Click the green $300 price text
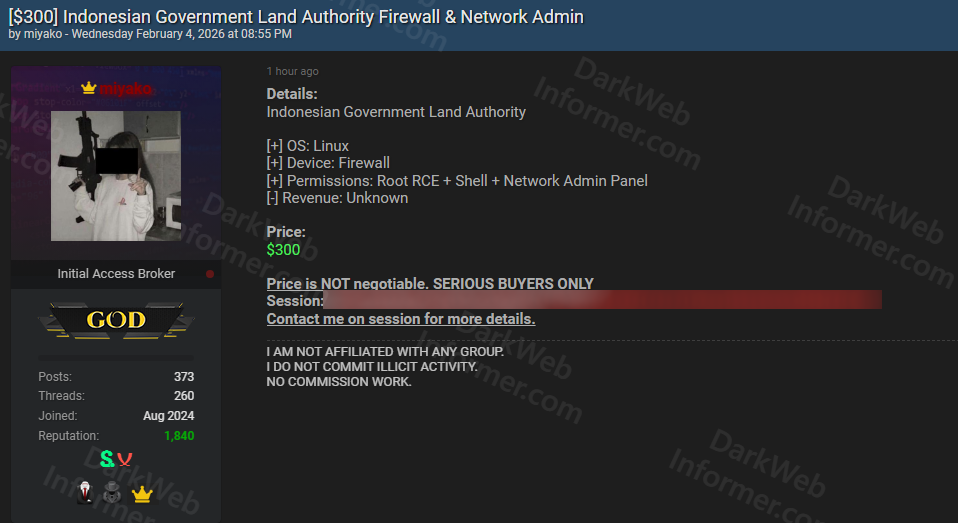This screenshot has height=523, width=958. click(283, 250)
